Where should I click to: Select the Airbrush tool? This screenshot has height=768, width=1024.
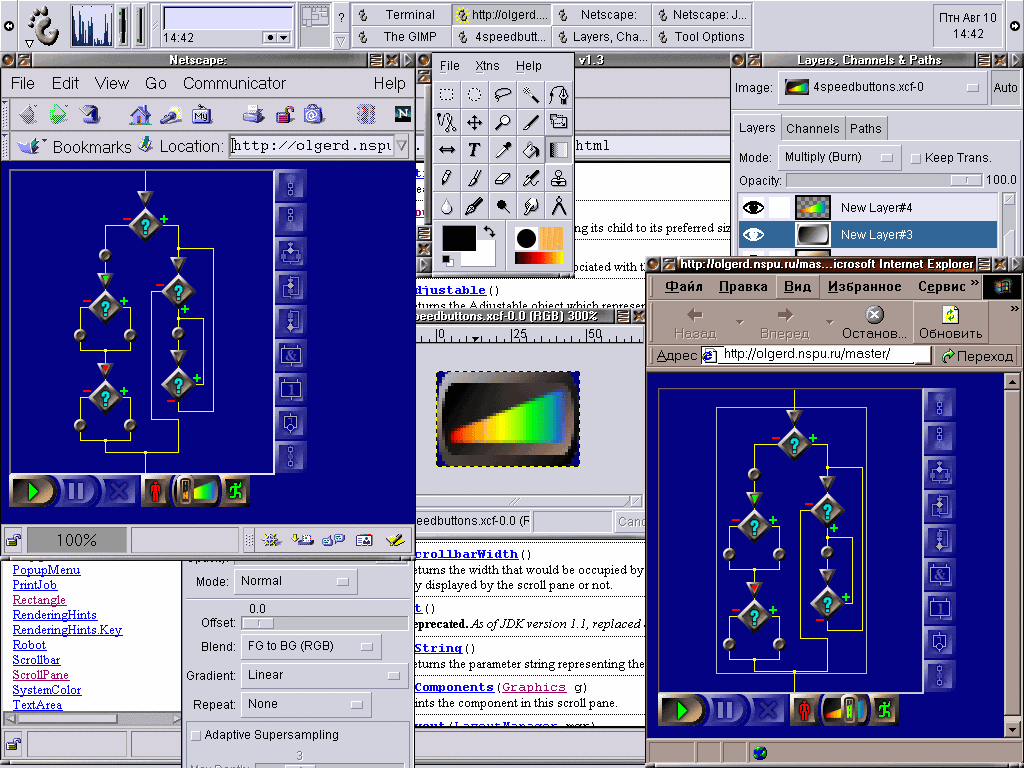pyautogui.click(x=531, y=178)
